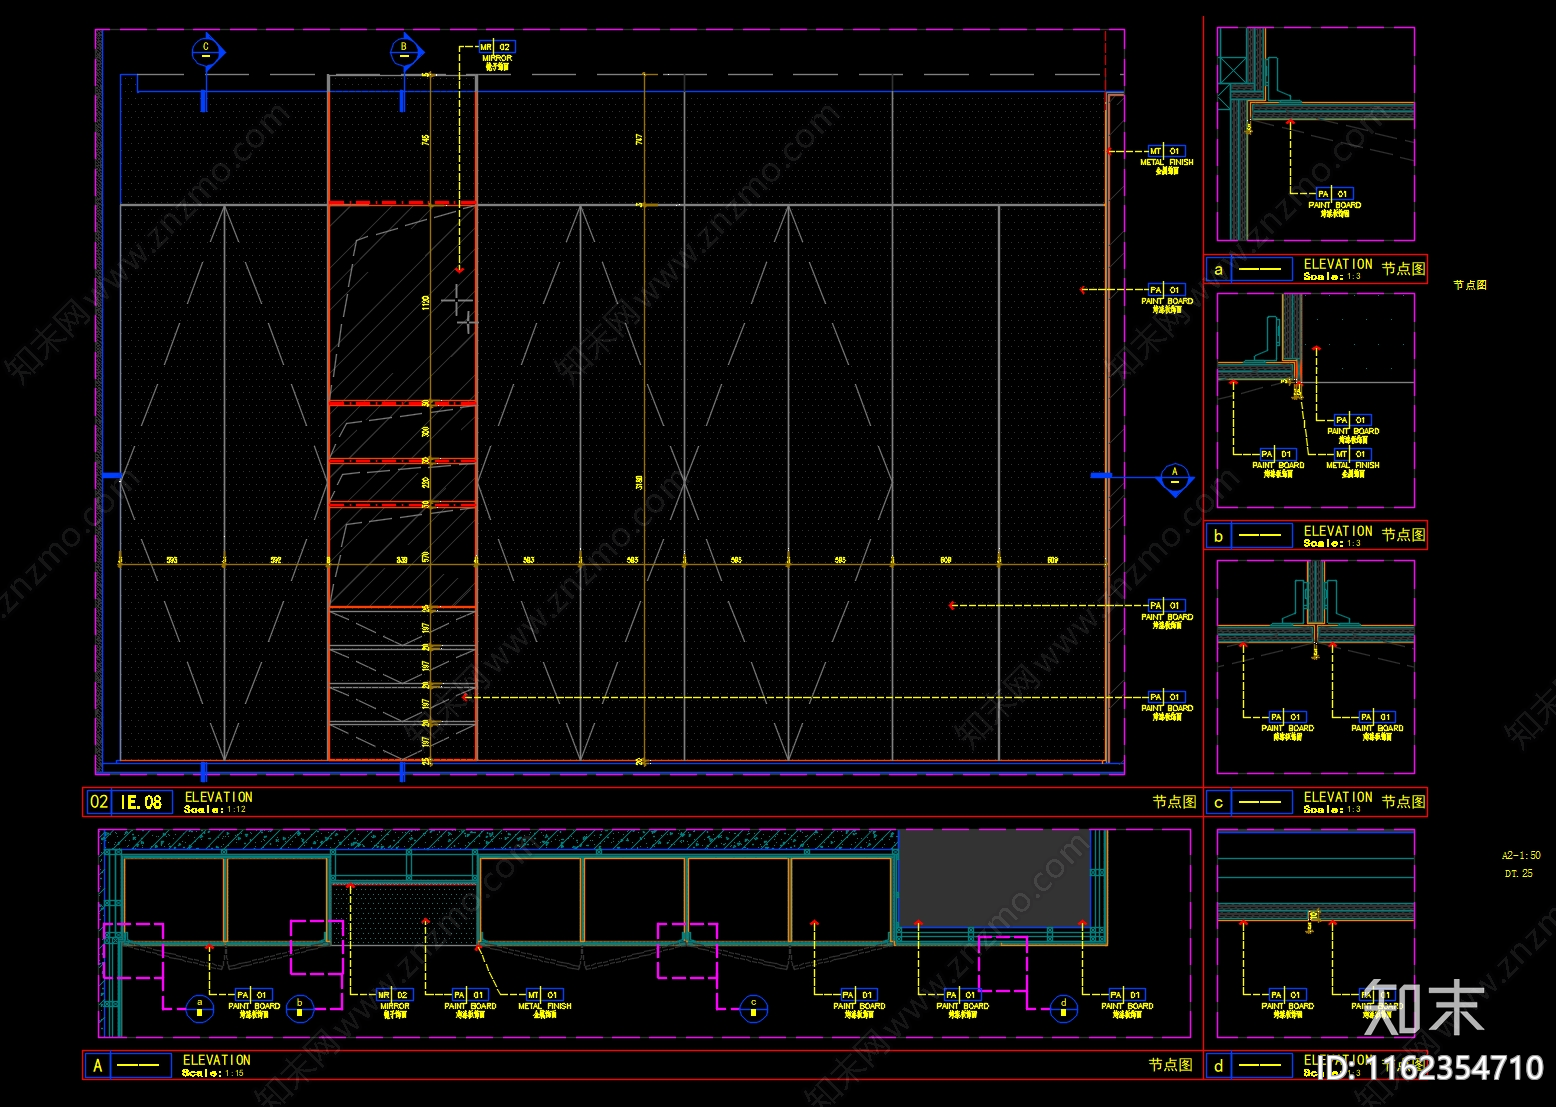The image size is (1556, 1107).
Task: Select the dotted mirror recess in the plan
Action: 405,913
